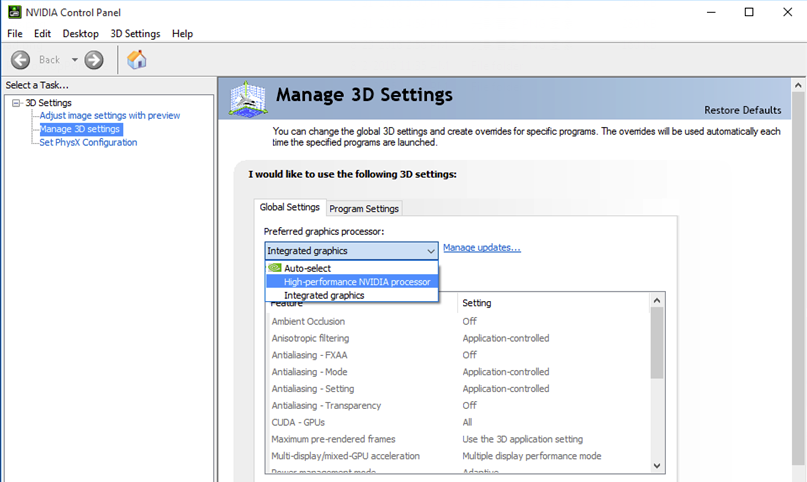Open the Preferred graphics processor combo box

(x=351, y=251)
